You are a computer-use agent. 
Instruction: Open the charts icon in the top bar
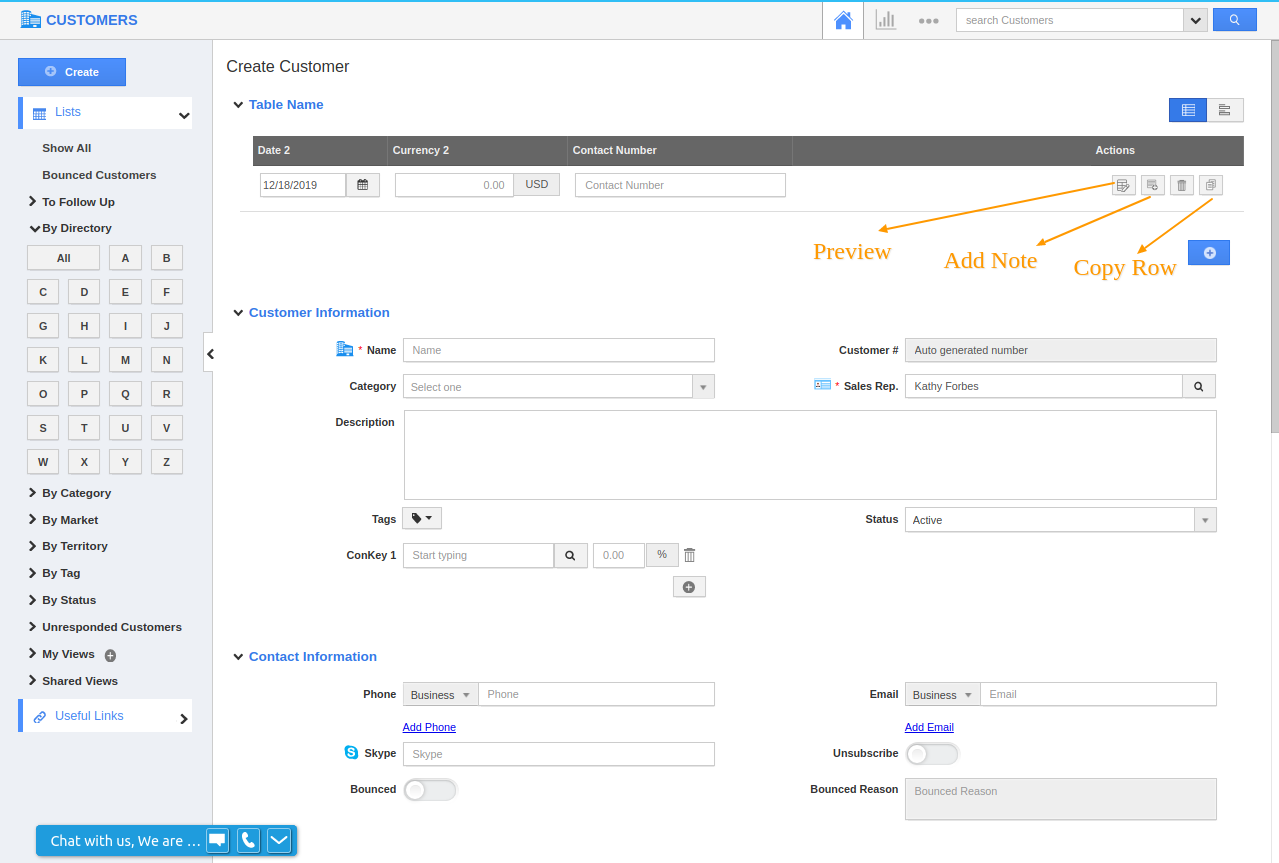[x=885, y=20]
